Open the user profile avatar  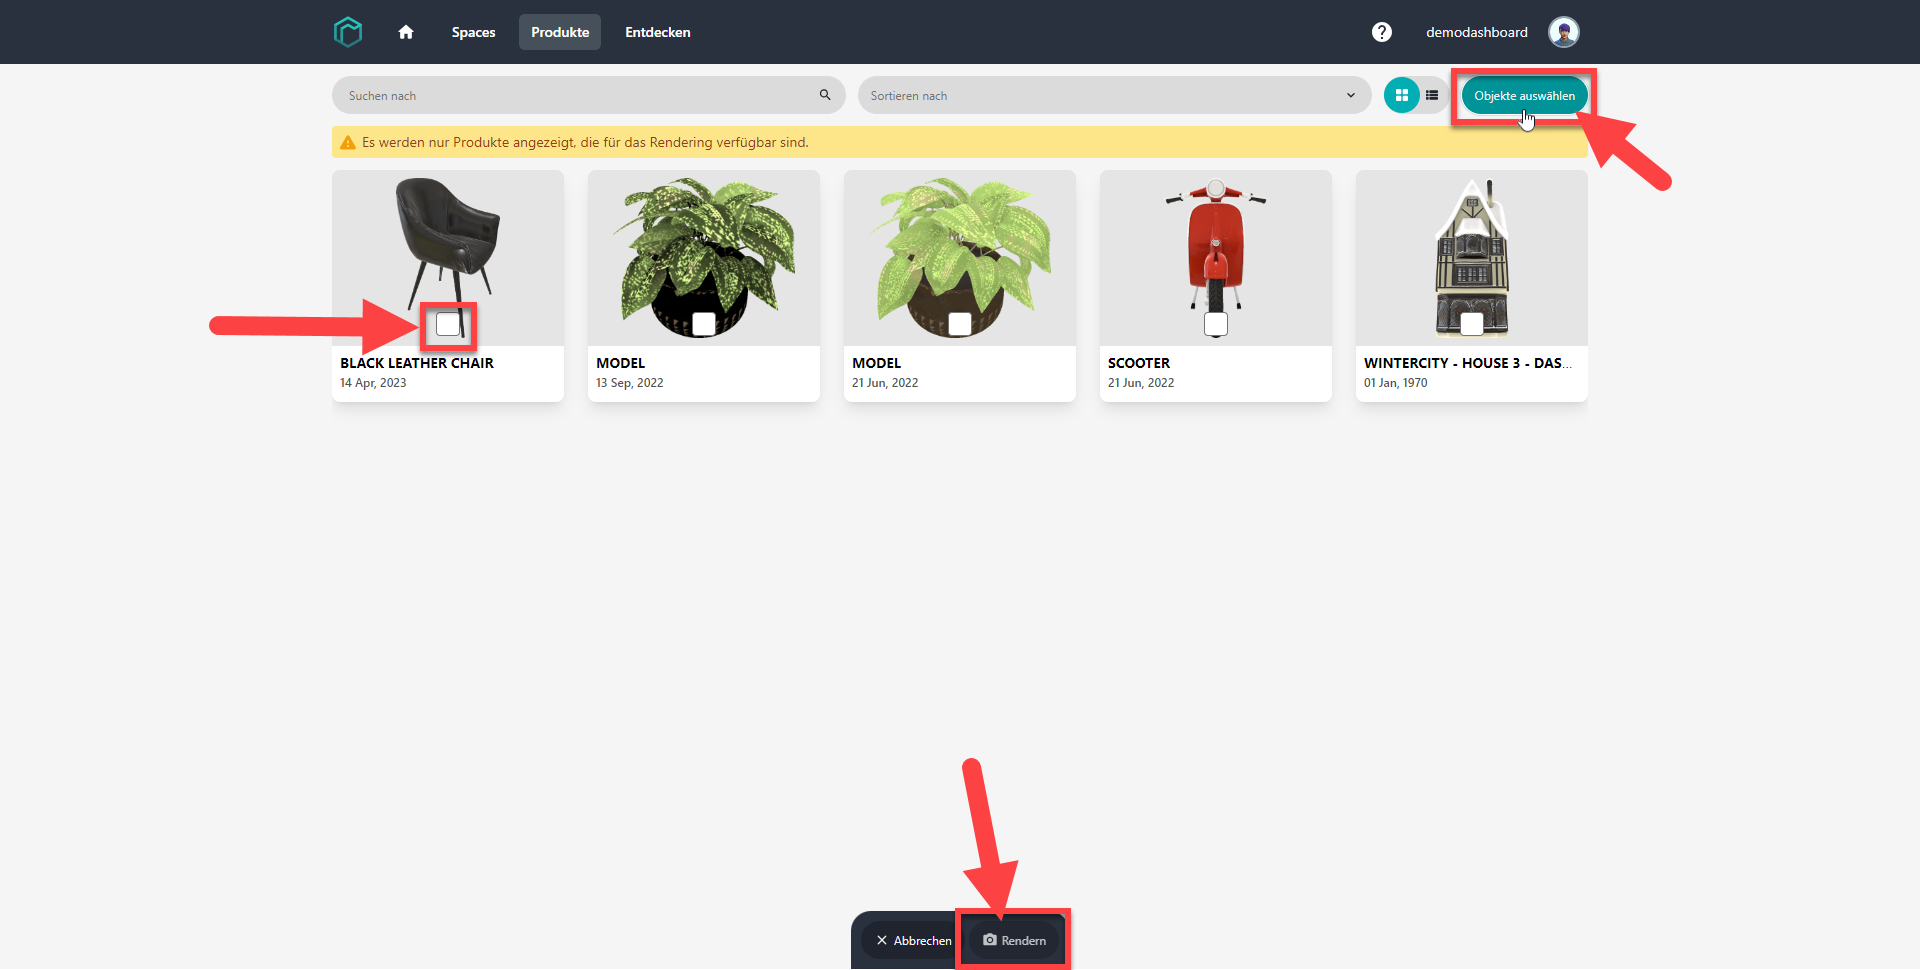pos(1564,32)
